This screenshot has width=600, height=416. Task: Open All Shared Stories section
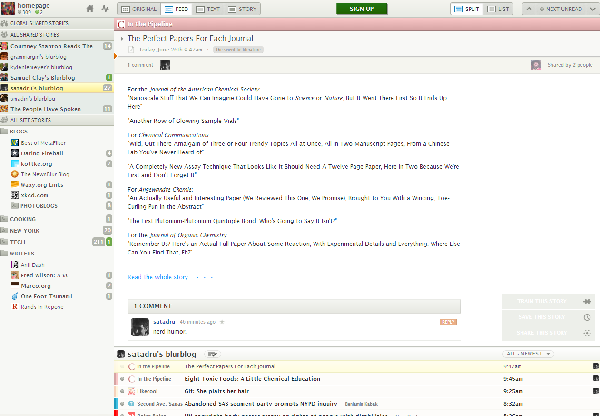point(57,34)
